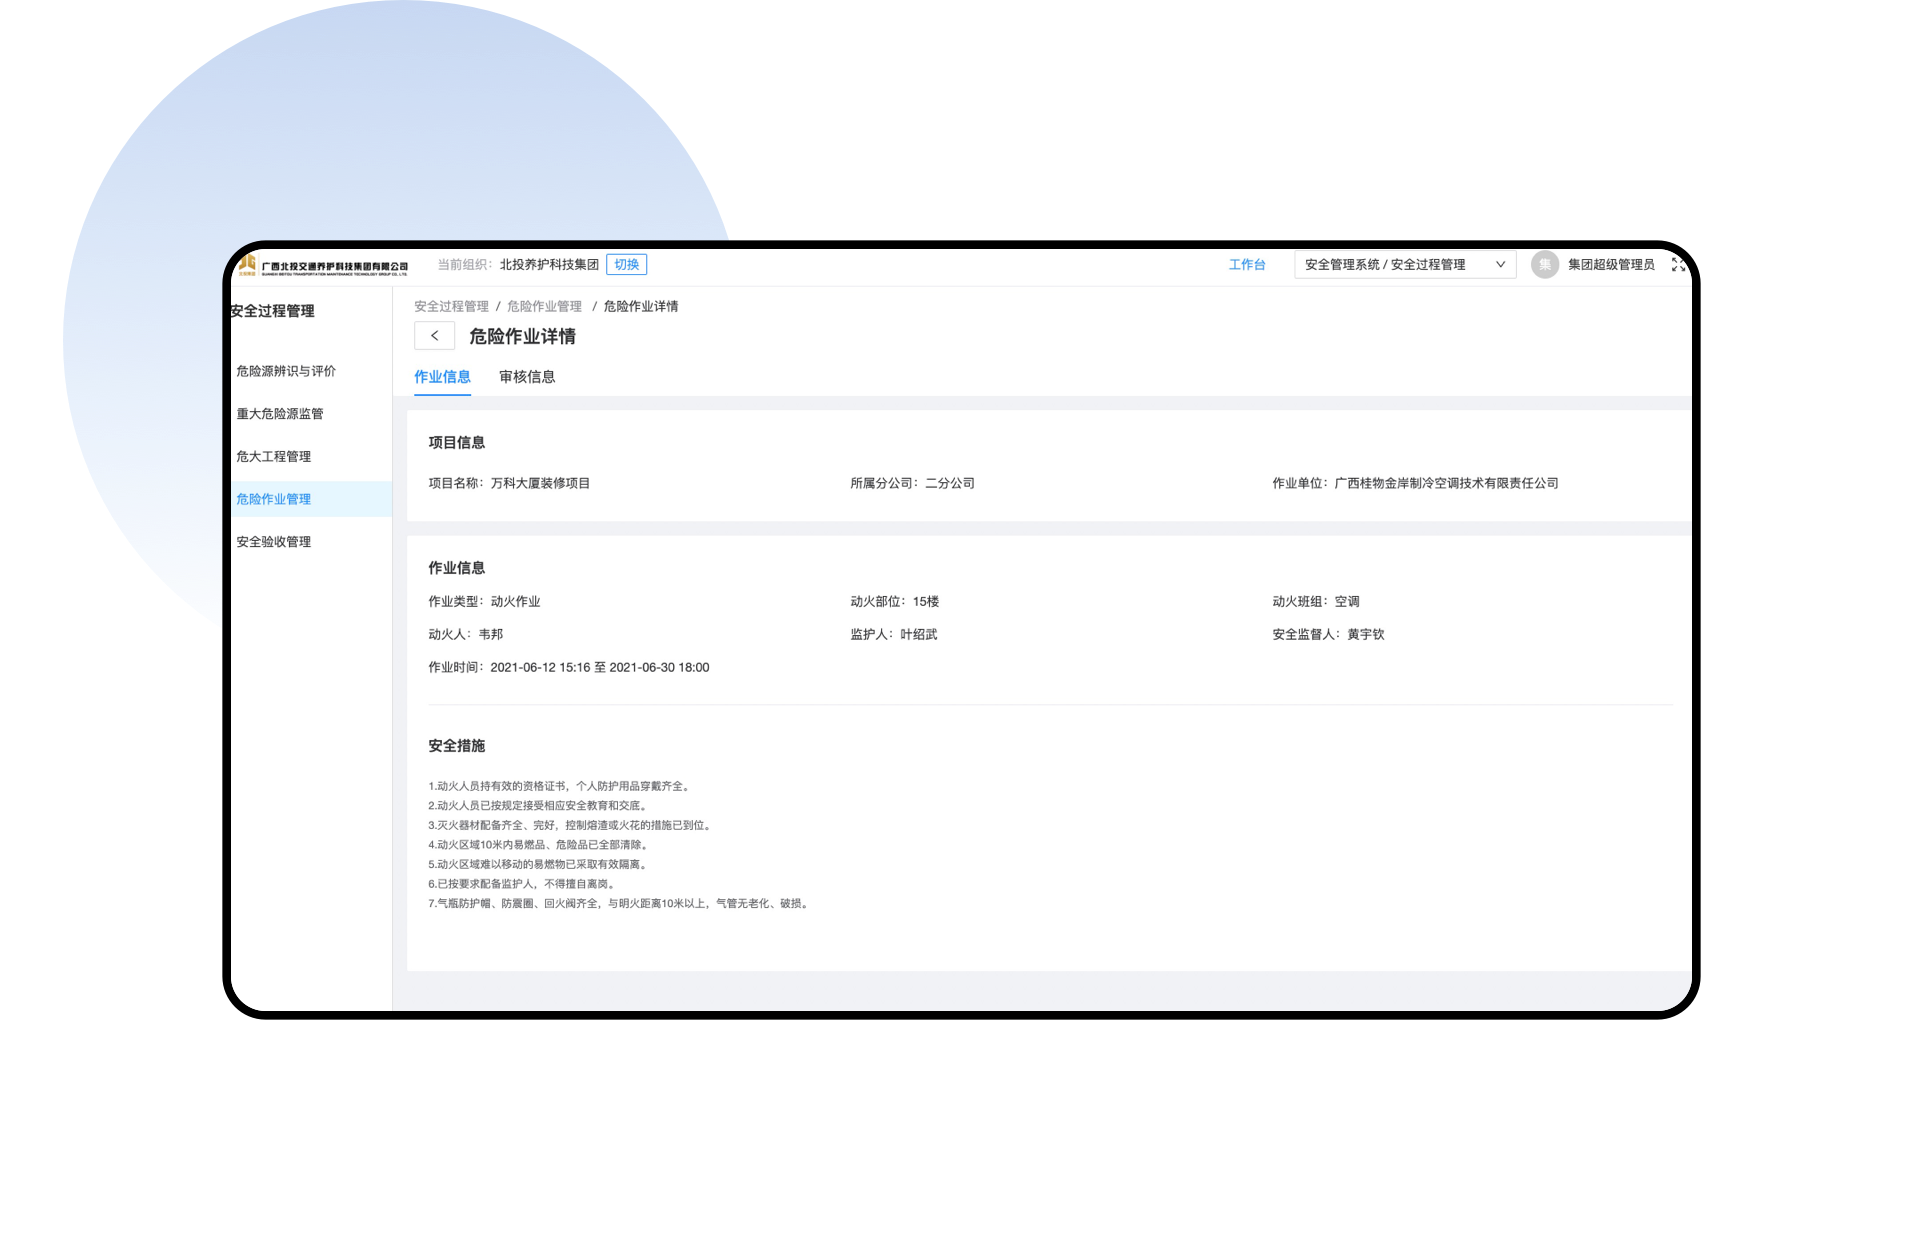Image resolution: width=1920 pixels, height=1260 pixels.
Task: Open the 工作台 link
Action: tap(1246, 265)
